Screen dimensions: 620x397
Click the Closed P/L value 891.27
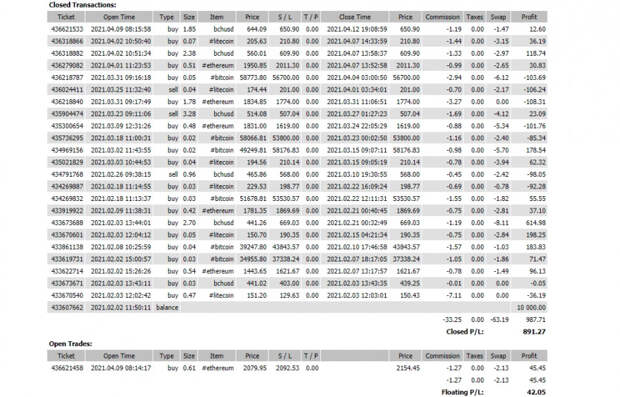(x=534, y=332)
